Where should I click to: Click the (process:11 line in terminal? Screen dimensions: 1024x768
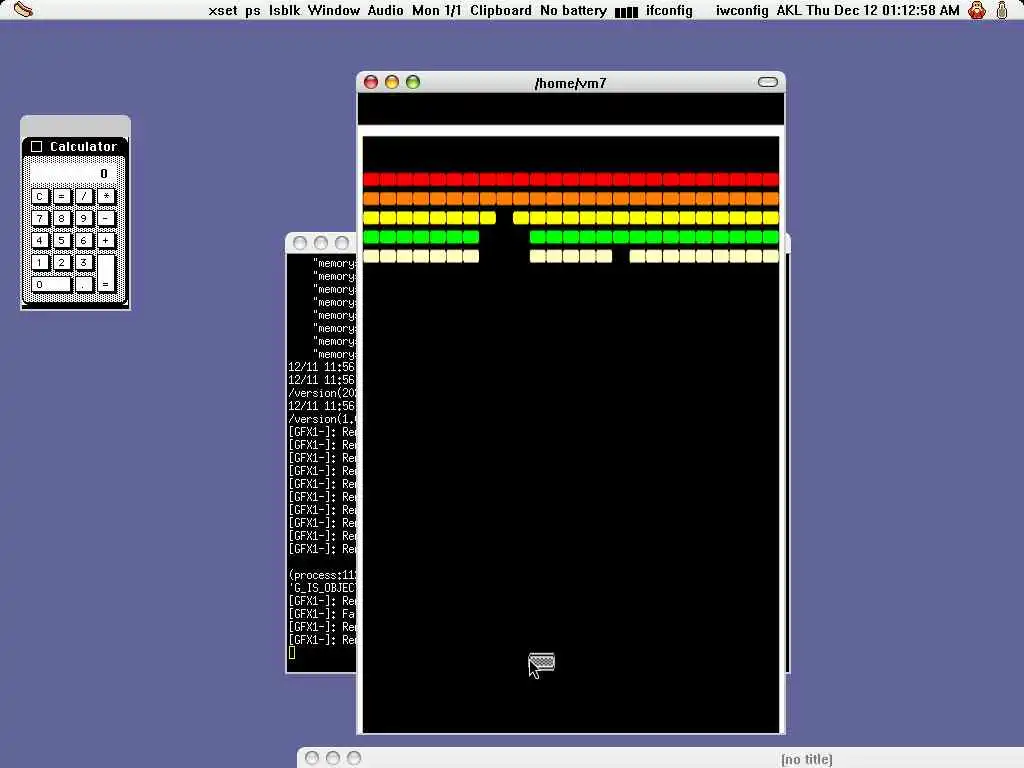point(322,575)
